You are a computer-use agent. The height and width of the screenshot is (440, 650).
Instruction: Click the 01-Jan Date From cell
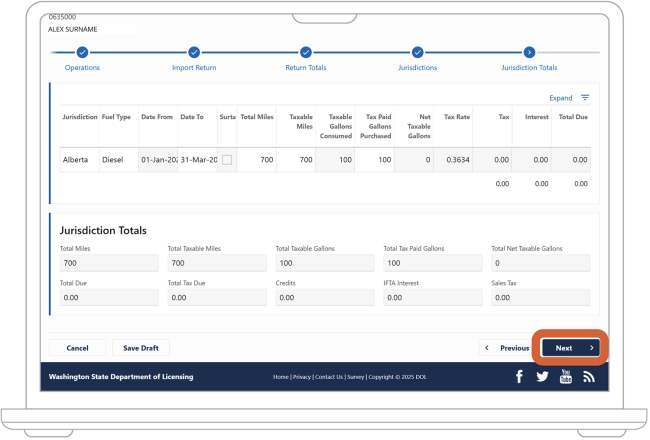(x=158, y=160)
